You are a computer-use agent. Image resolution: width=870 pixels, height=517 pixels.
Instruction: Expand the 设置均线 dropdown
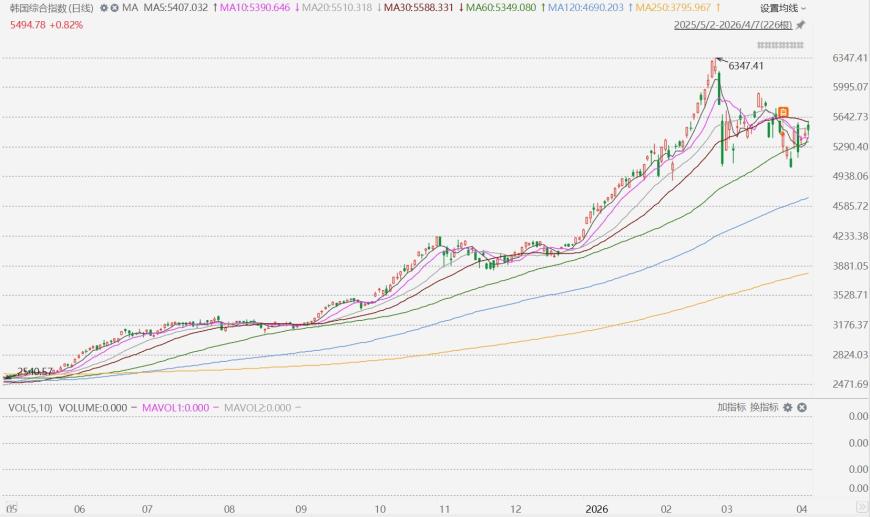click(x=784, y=7)
